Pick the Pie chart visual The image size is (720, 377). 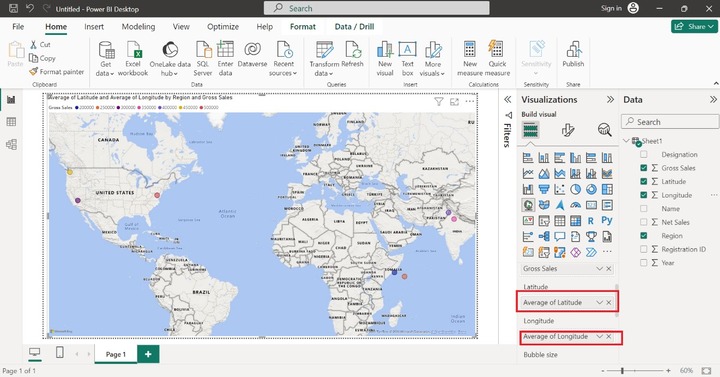(x=575, y=189)
